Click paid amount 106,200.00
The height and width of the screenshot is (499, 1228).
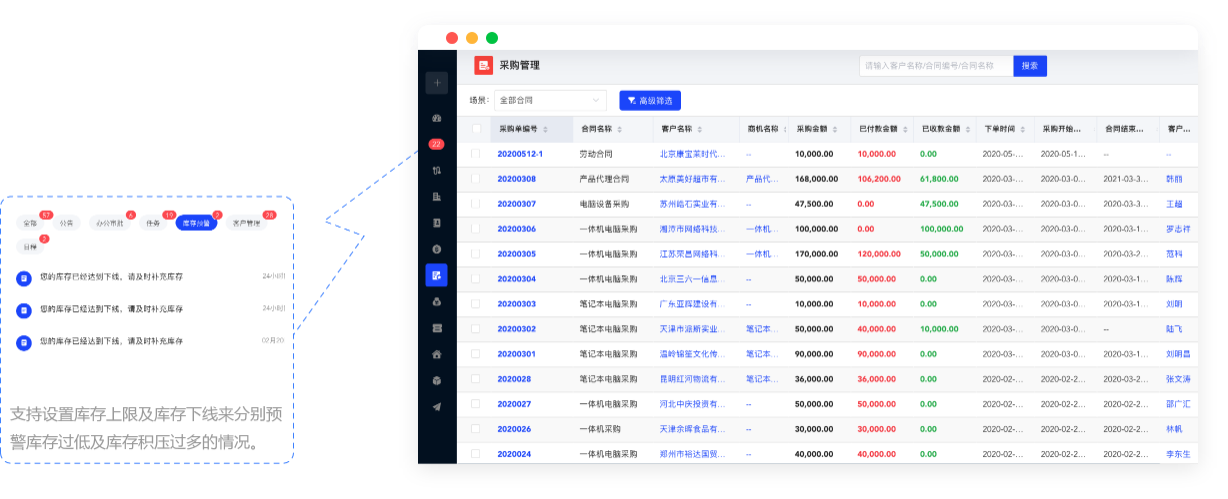[x=879, y=179]
